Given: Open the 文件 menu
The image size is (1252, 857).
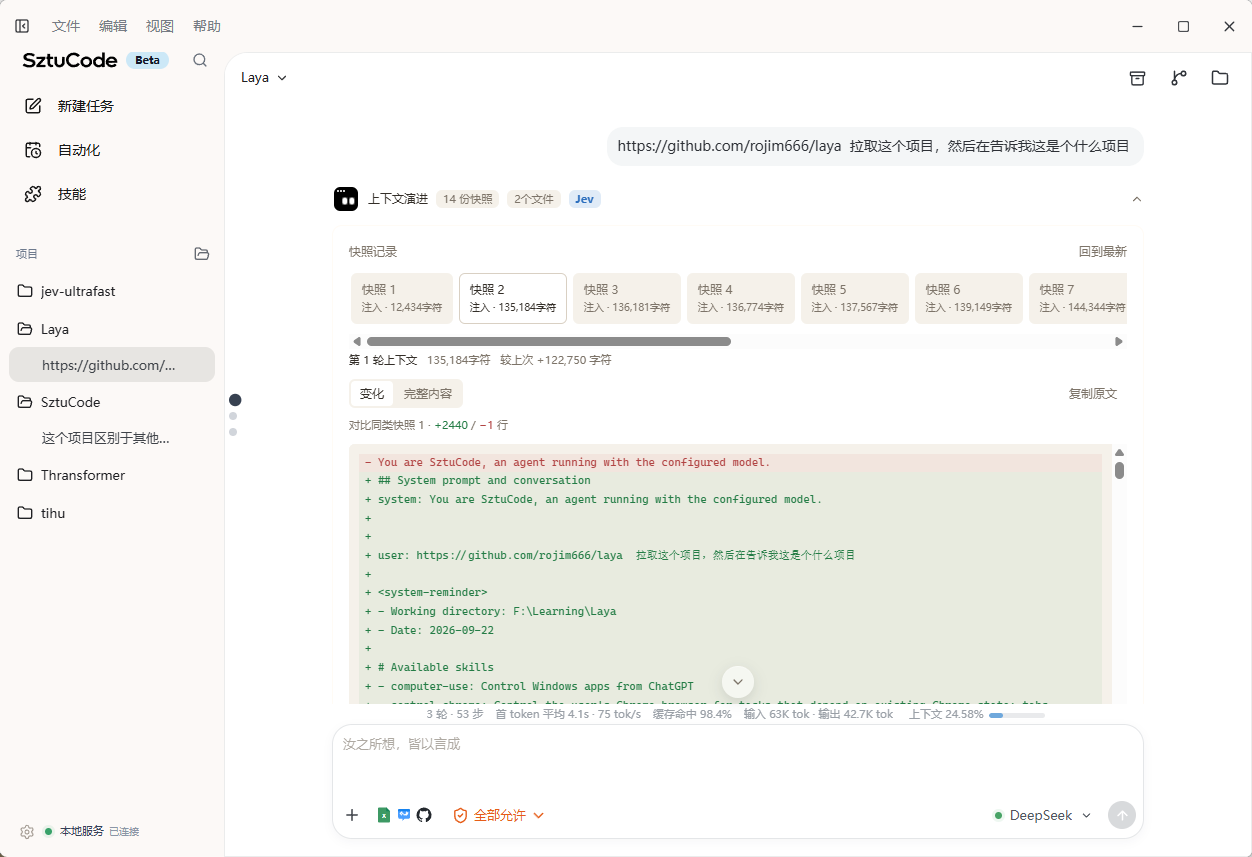Looking at the screenshot, I should [x=66, y=26].
